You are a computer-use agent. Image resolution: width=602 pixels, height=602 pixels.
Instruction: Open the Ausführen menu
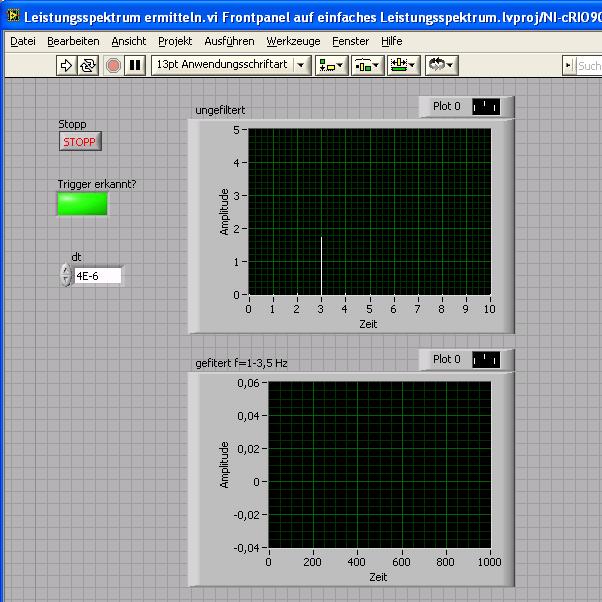[x=229, y=41]
